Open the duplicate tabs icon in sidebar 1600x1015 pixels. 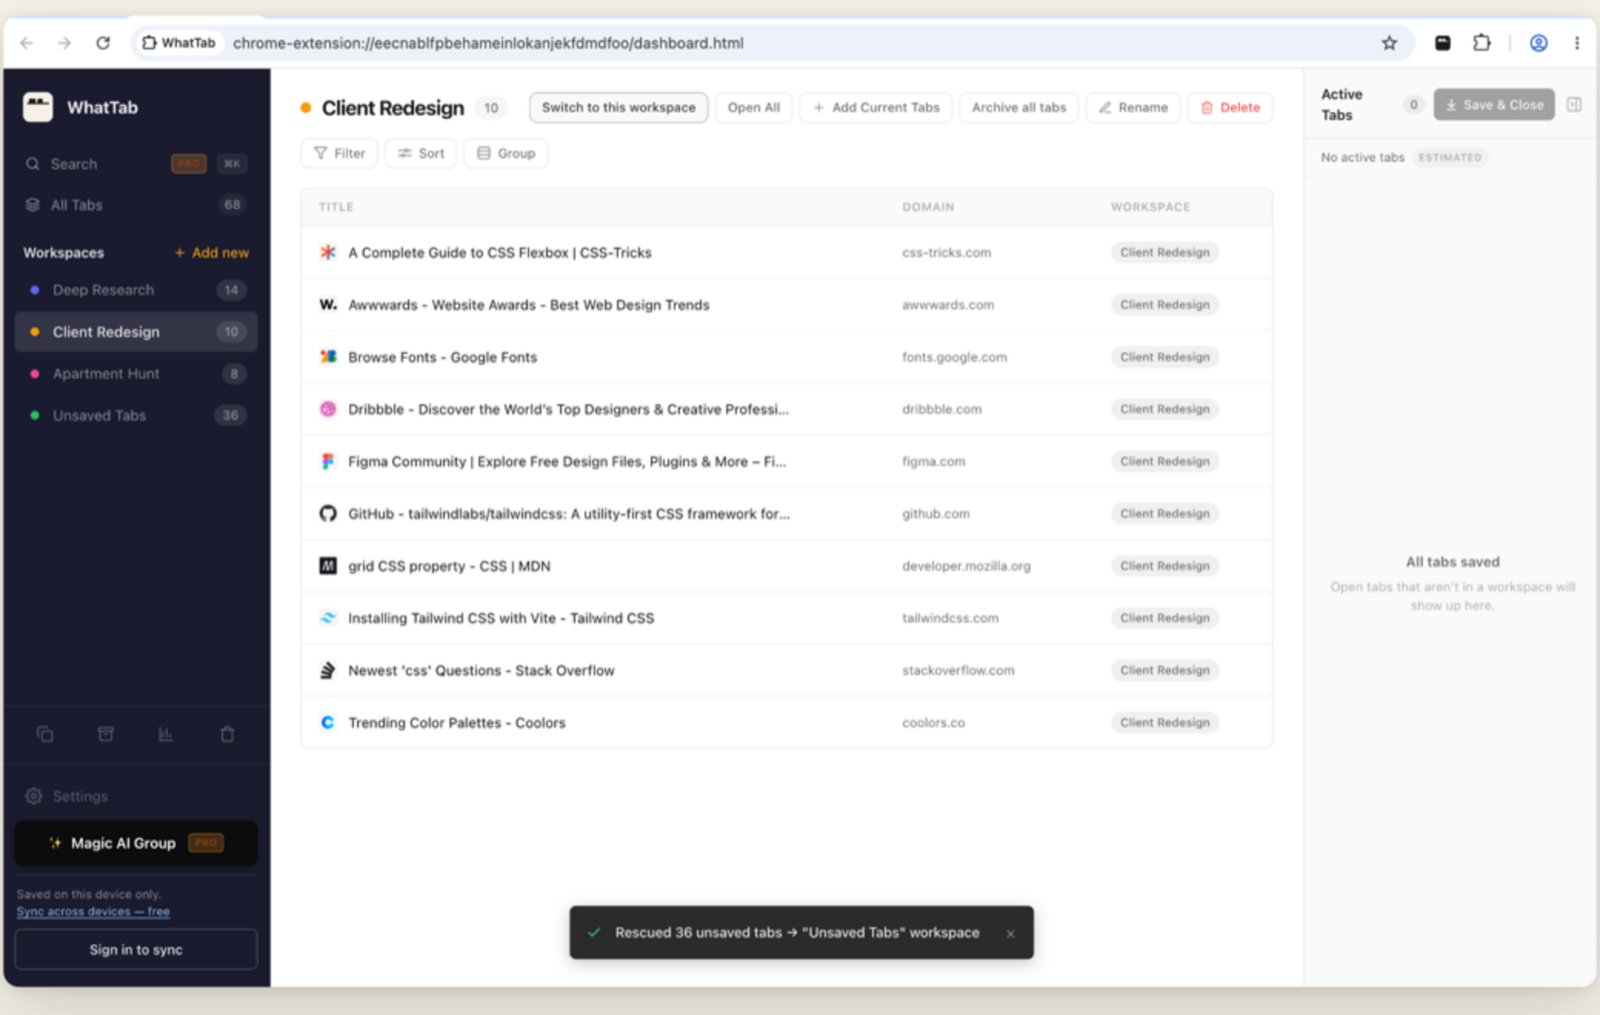45,734
